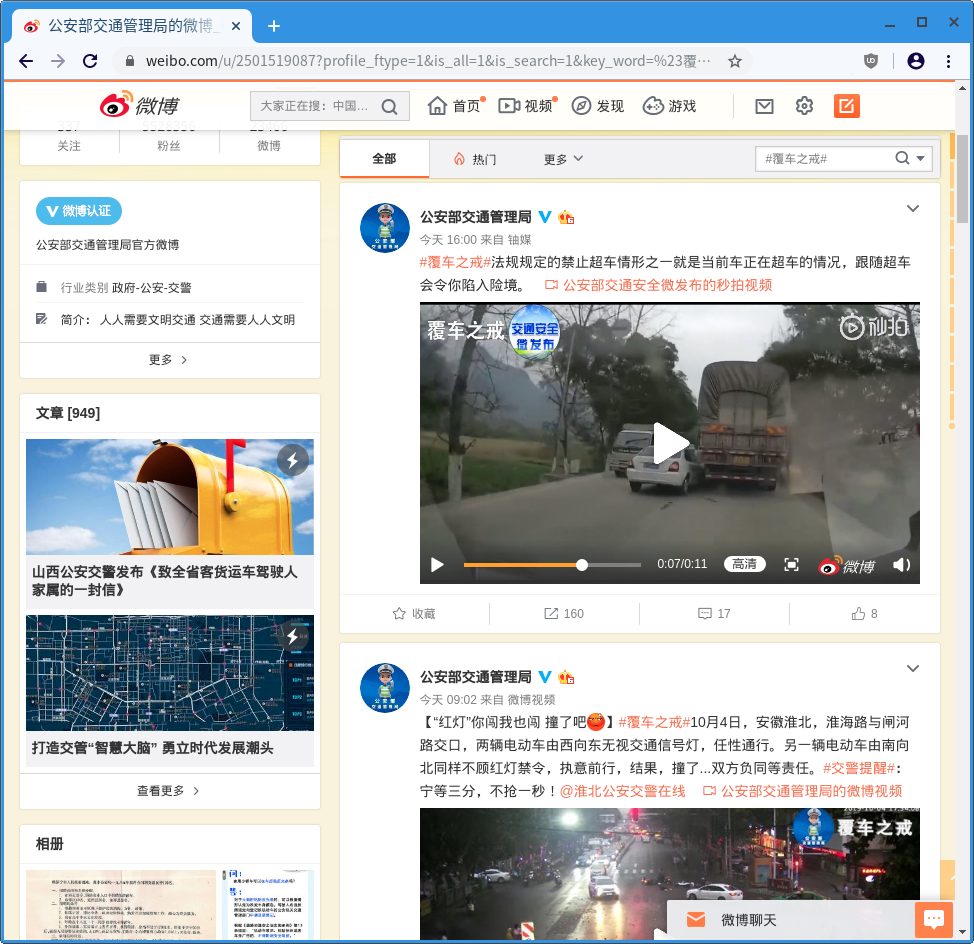Click the 高清 quality toggle on the video
The height and width of the screenshot is (944, 974).
tap(745, 564)
